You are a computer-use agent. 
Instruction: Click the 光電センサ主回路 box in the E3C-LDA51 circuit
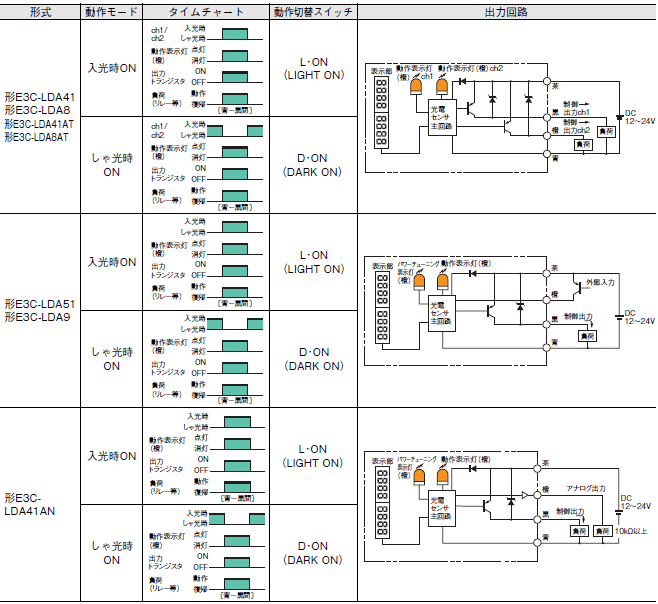pyautogui.click(x=442, y=314)
